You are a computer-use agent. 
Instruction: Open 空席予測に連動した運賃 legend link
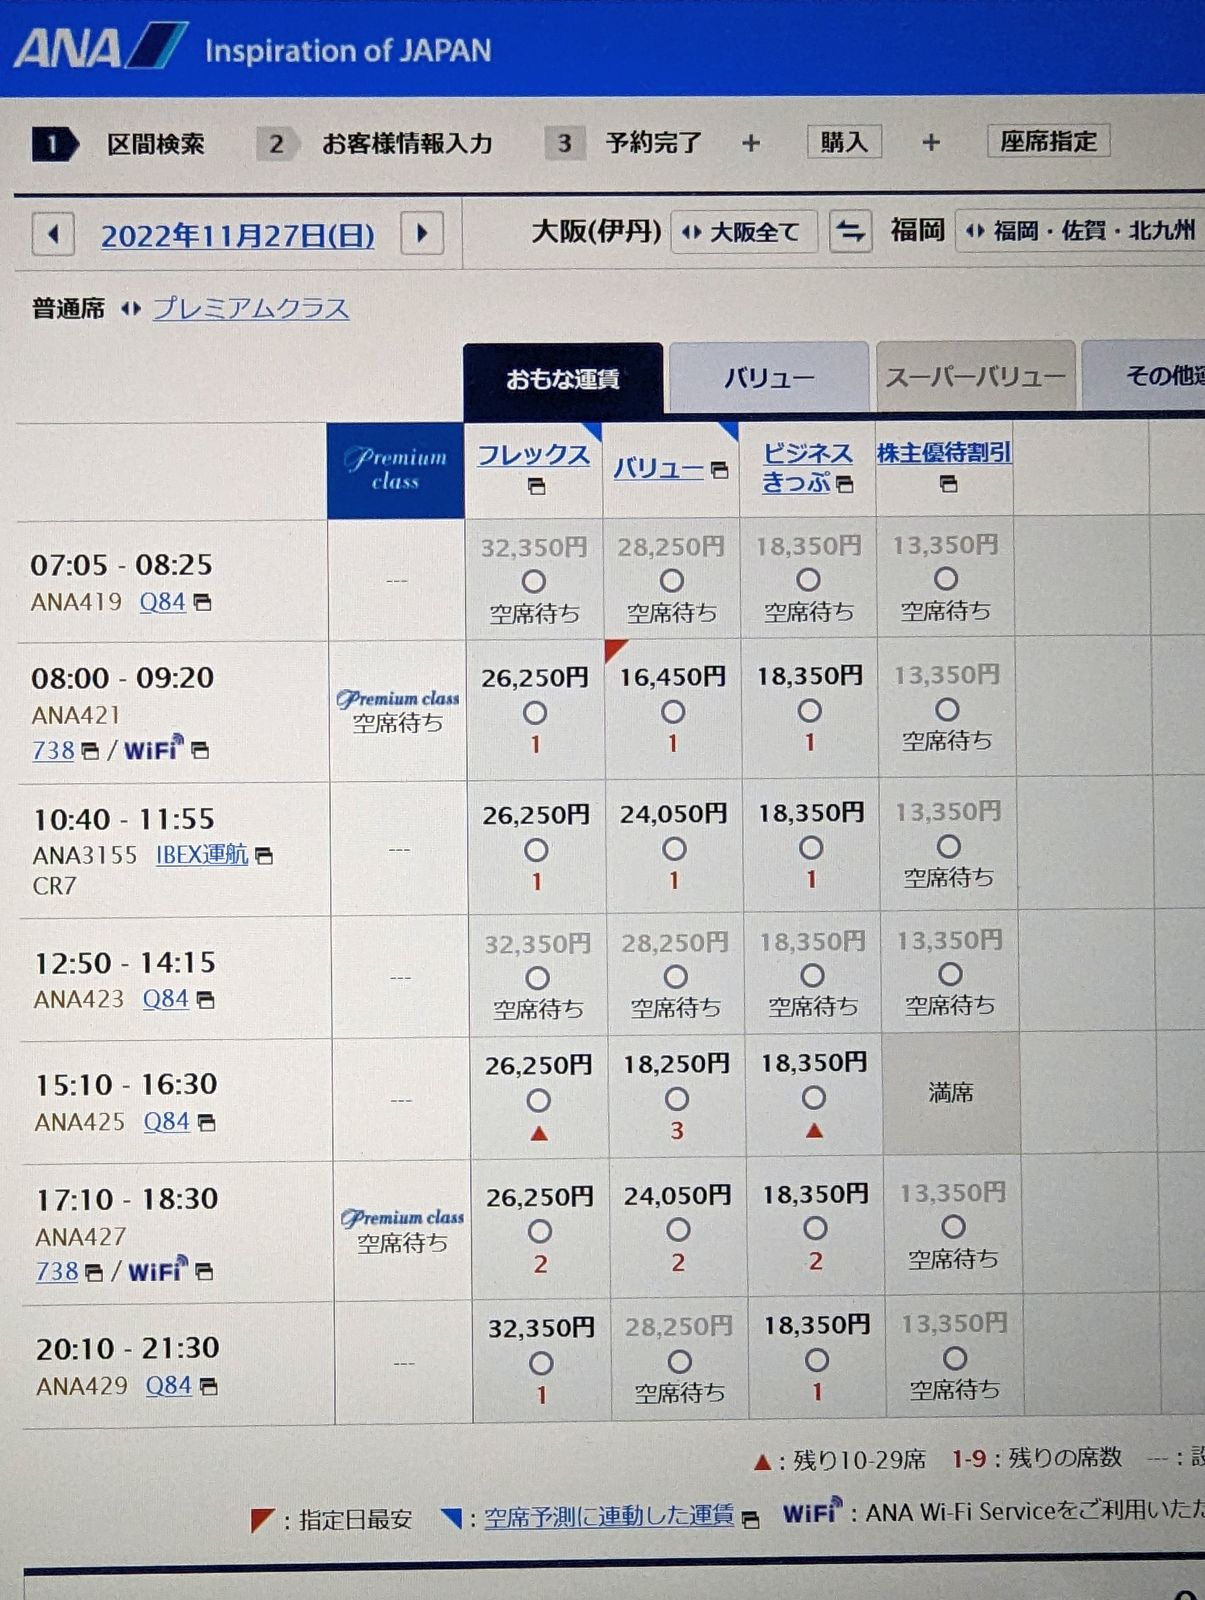coord(609,1517)
